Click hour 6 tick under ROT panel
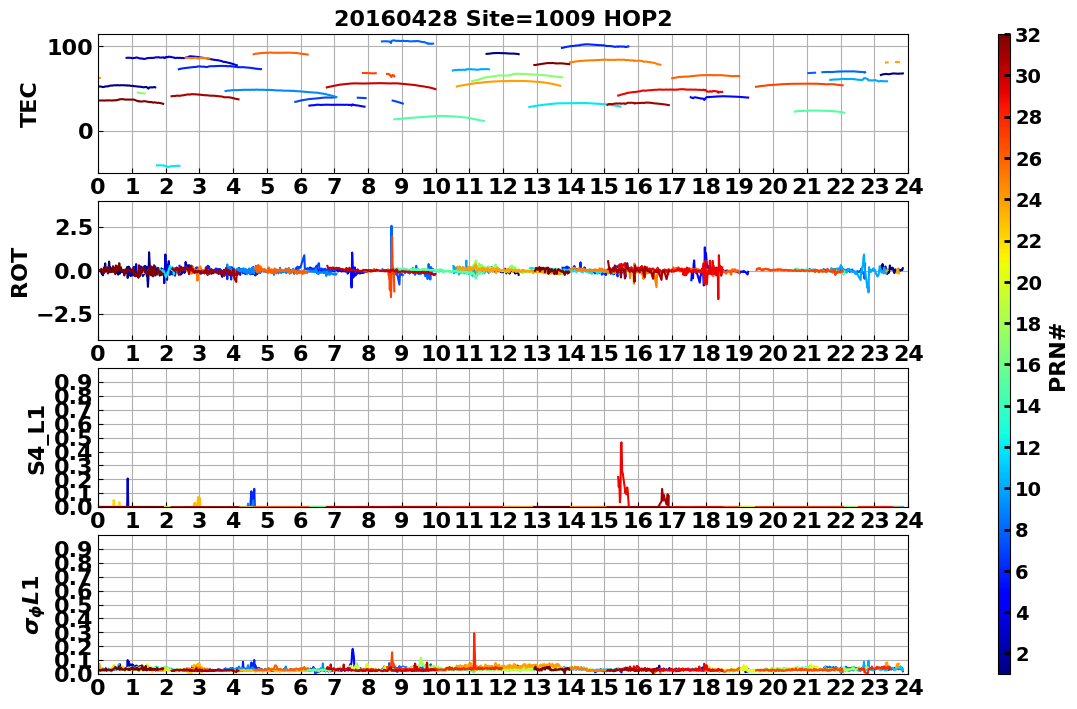Image resolution: width=1077 pixels, height=709 pixels. pos(300,354)
